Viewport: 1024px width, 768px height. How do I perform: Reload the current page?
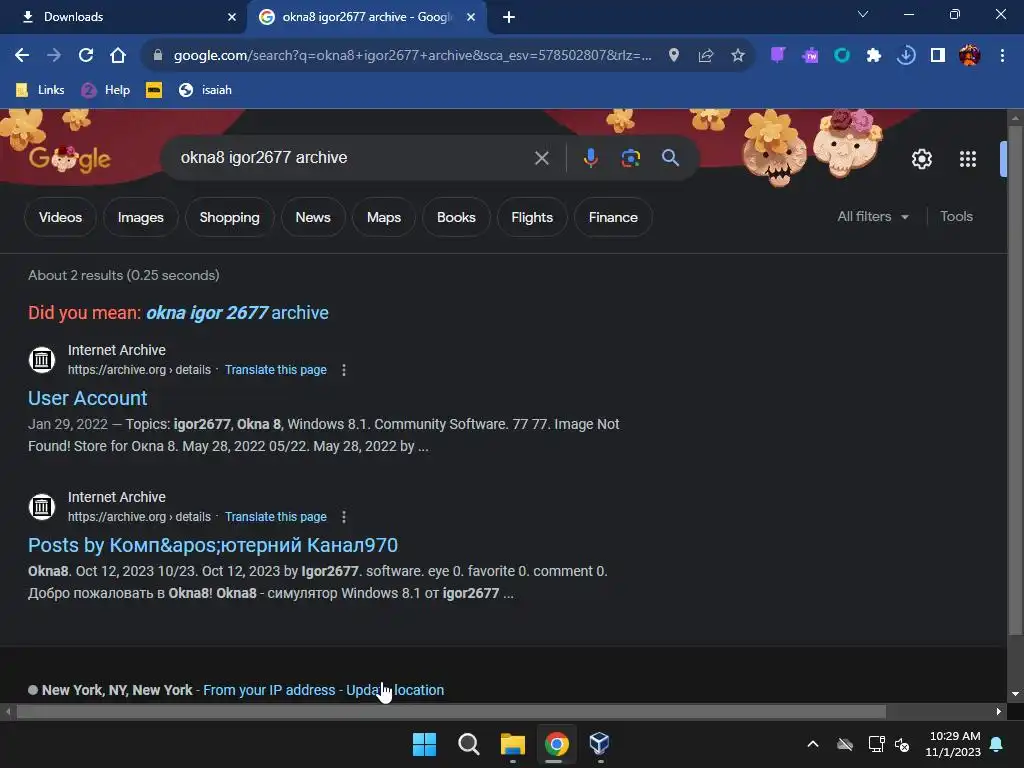click(86, 56)
